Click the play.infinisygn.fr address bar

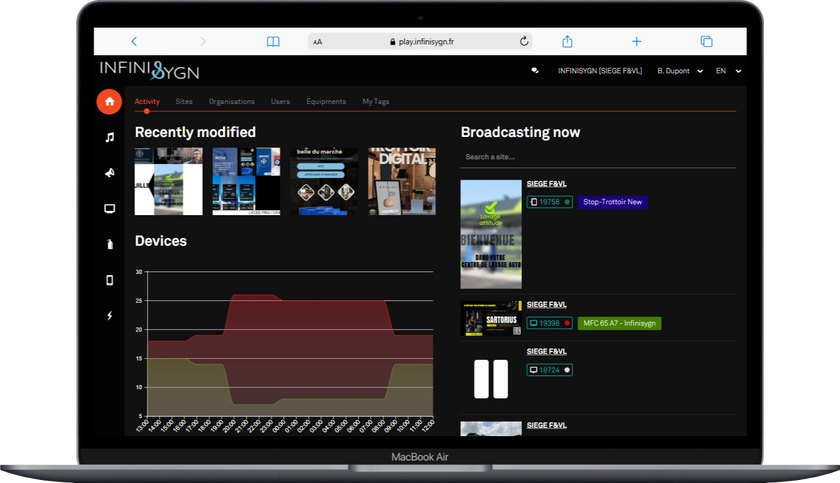point(421,41)
